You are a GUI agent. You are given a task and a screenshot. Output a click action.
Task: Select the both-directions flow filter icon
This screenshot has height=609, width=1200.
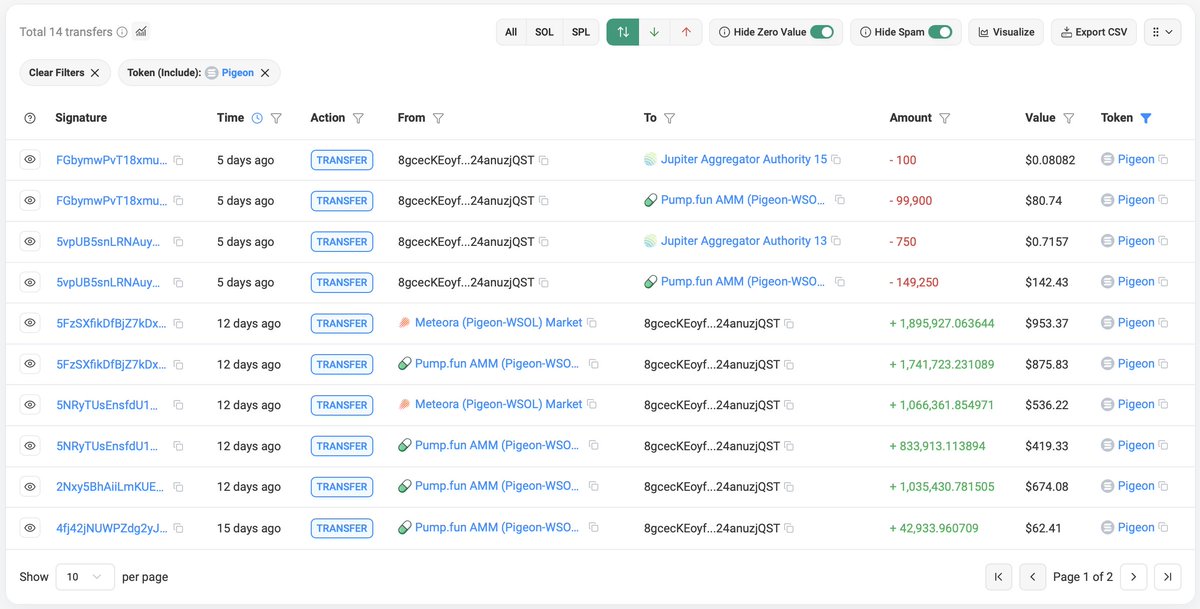pos(623,32)
